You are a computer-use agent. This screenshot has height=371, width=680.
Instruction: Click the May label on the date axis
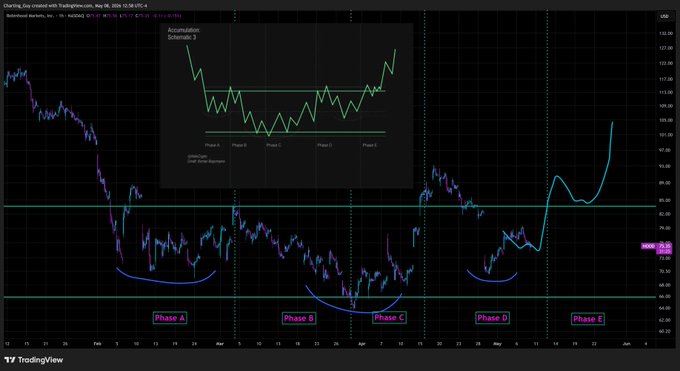coord(497,344)
